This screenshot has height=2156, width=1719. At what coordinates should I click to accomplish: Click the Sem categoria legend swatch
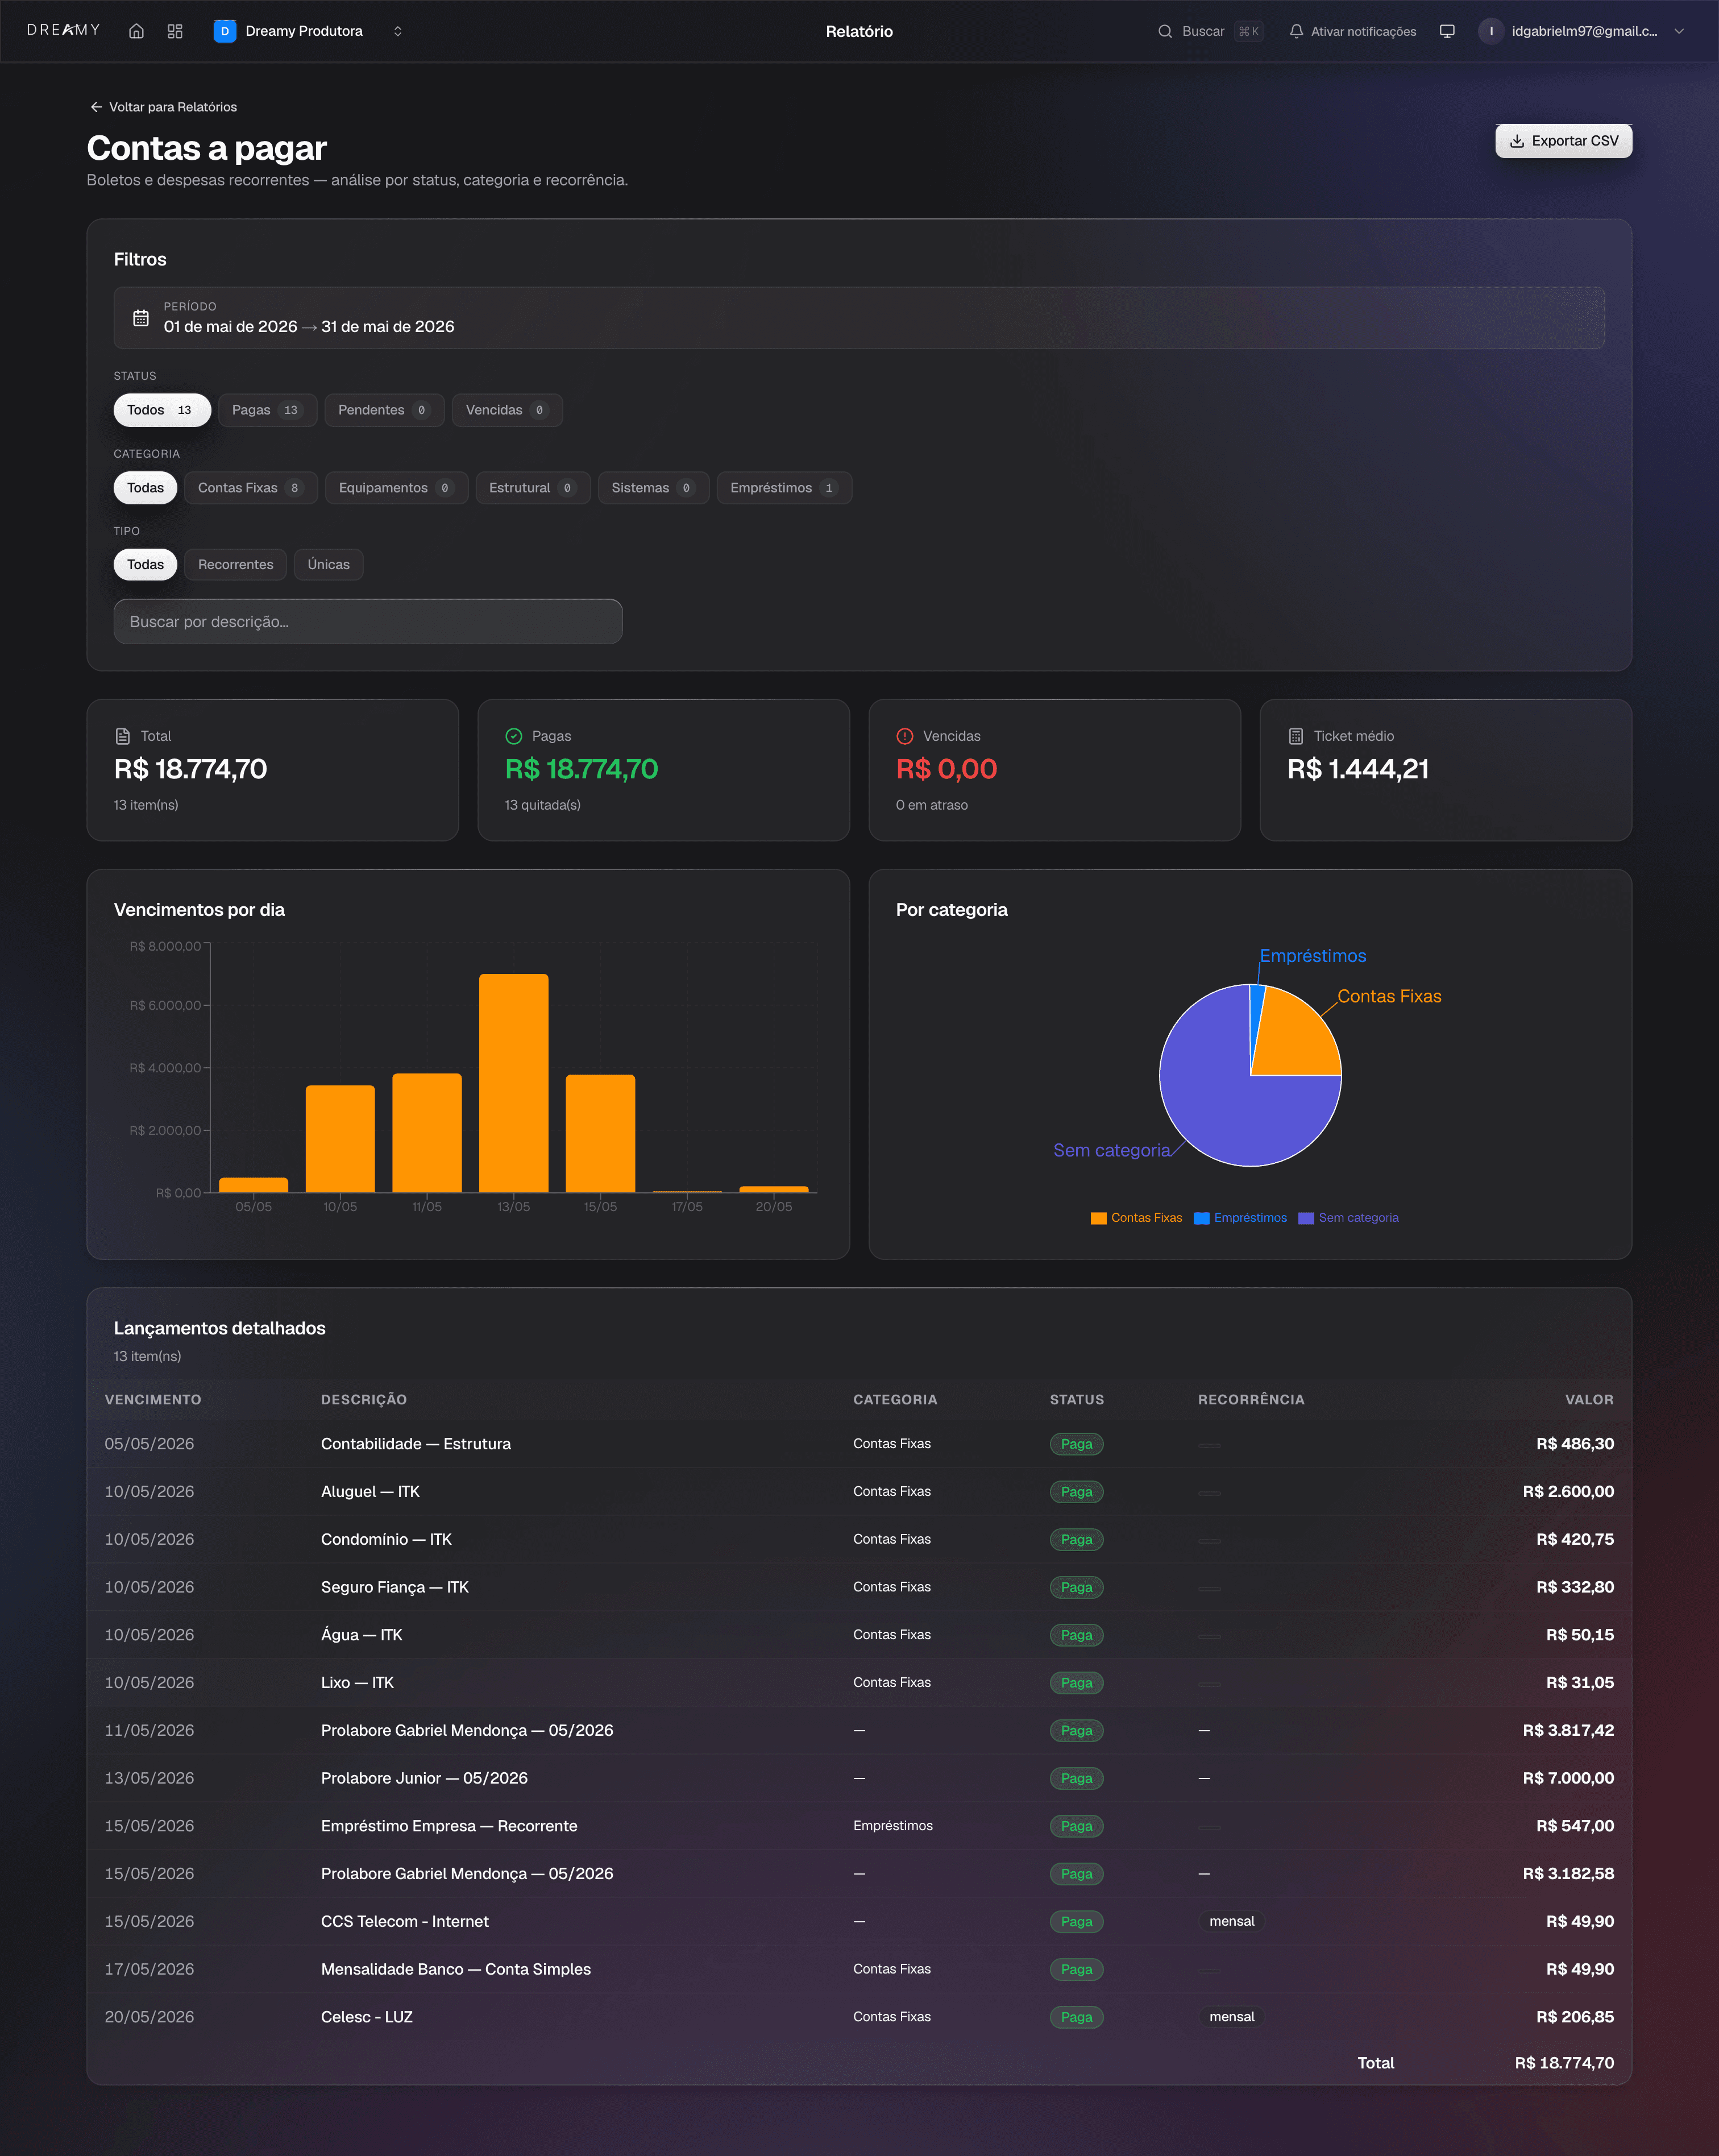click(x=1305, y=1218)
